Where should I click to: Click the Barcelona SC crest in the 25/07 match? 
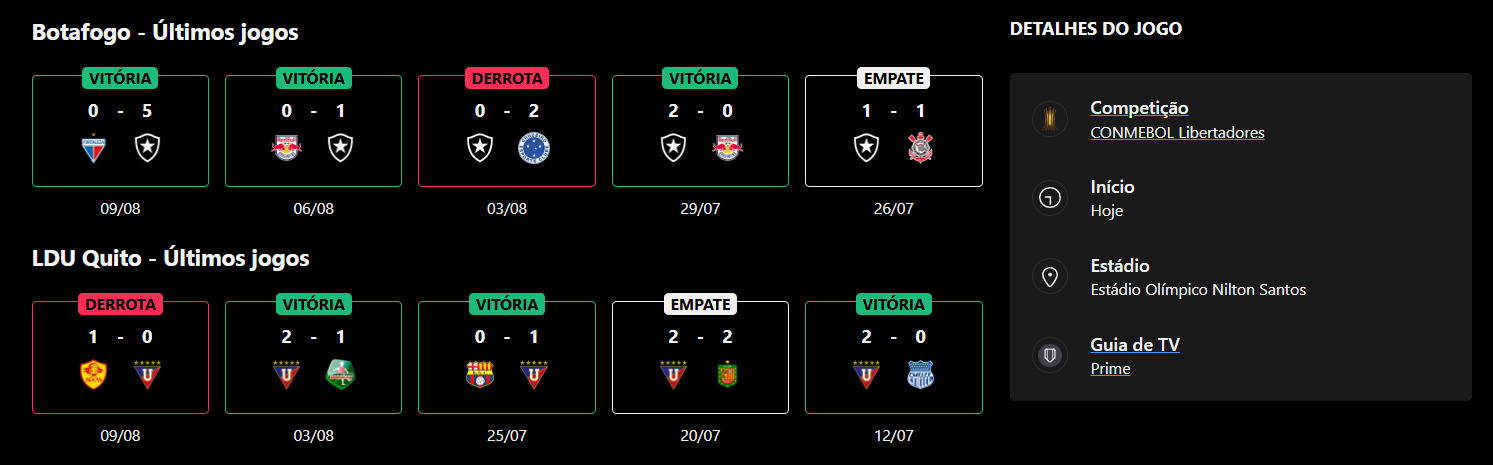tap(481, 374)
